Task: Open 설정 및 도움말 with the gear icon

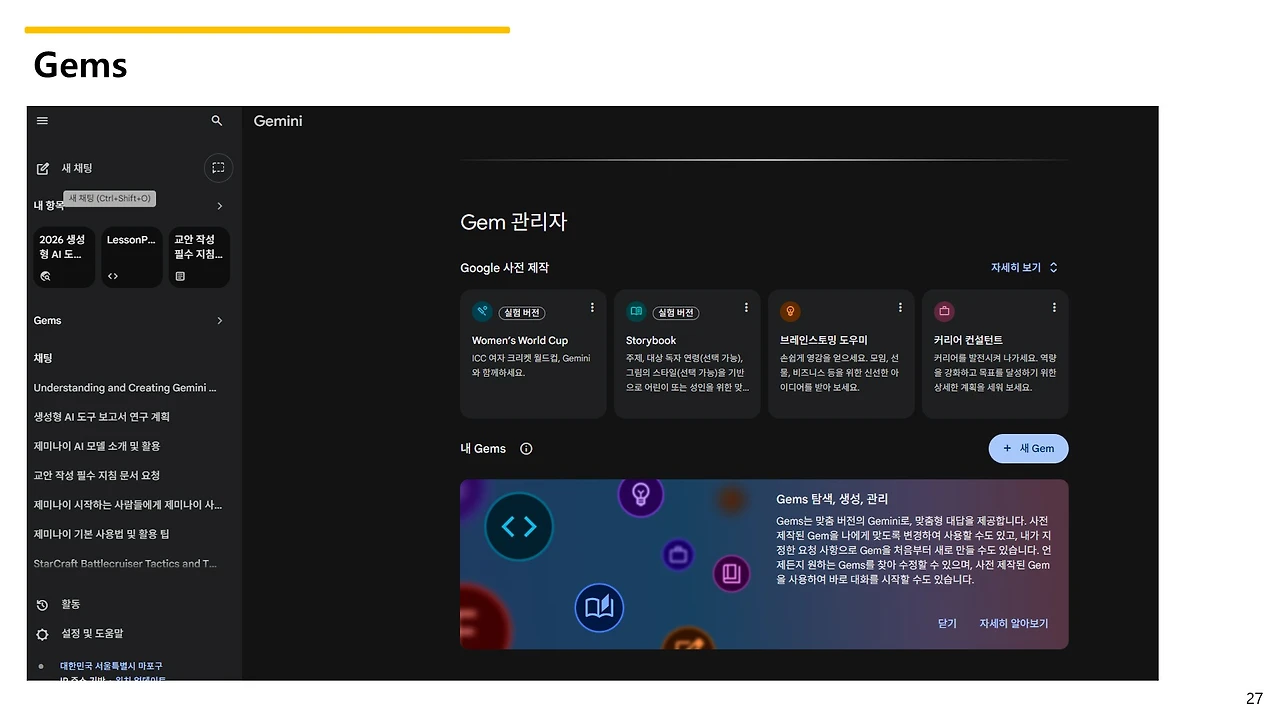Action: (42, 634)
